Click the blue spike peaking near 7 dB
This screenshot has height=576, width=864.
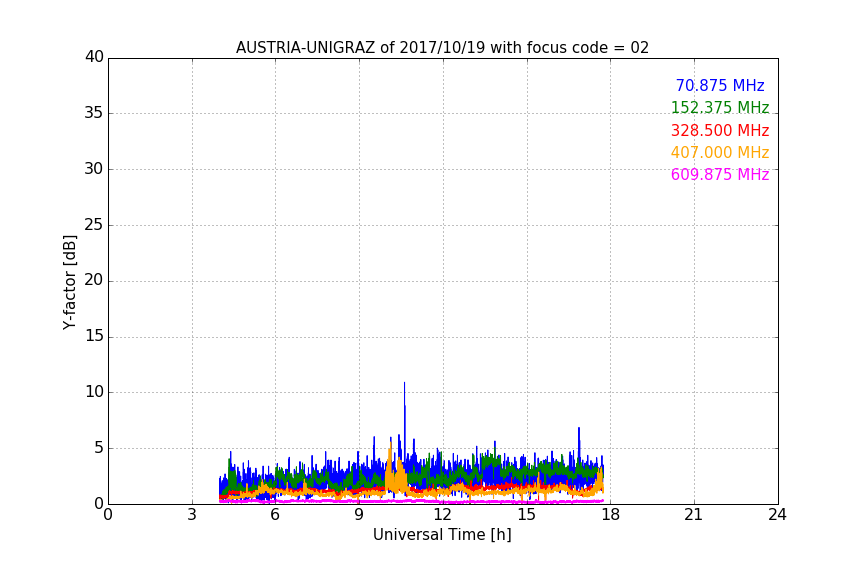(579, 441)
